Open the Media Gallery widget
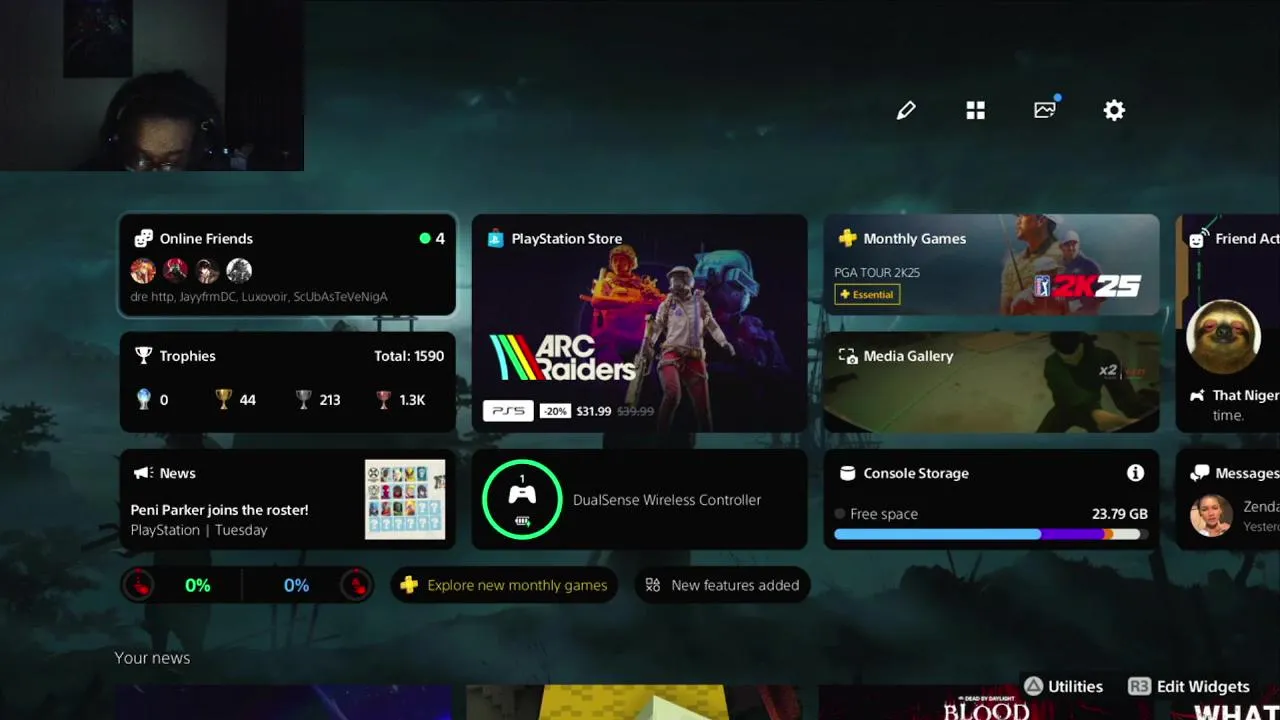 992,381
